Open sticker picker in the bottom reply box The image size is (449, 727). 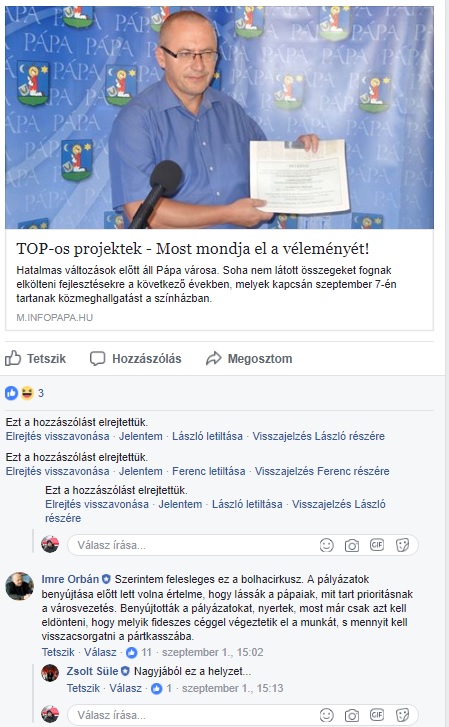pos(402,715)
